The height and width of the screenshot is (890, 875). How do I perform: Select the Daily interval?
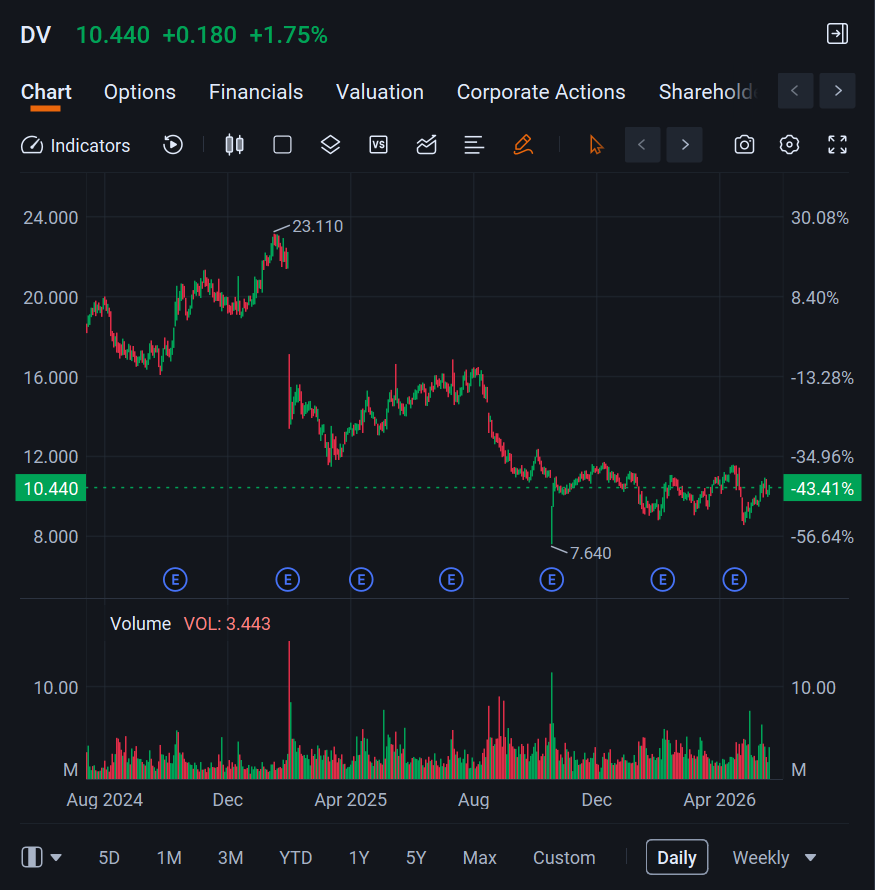pyautogui.click(x=676, y=857)
